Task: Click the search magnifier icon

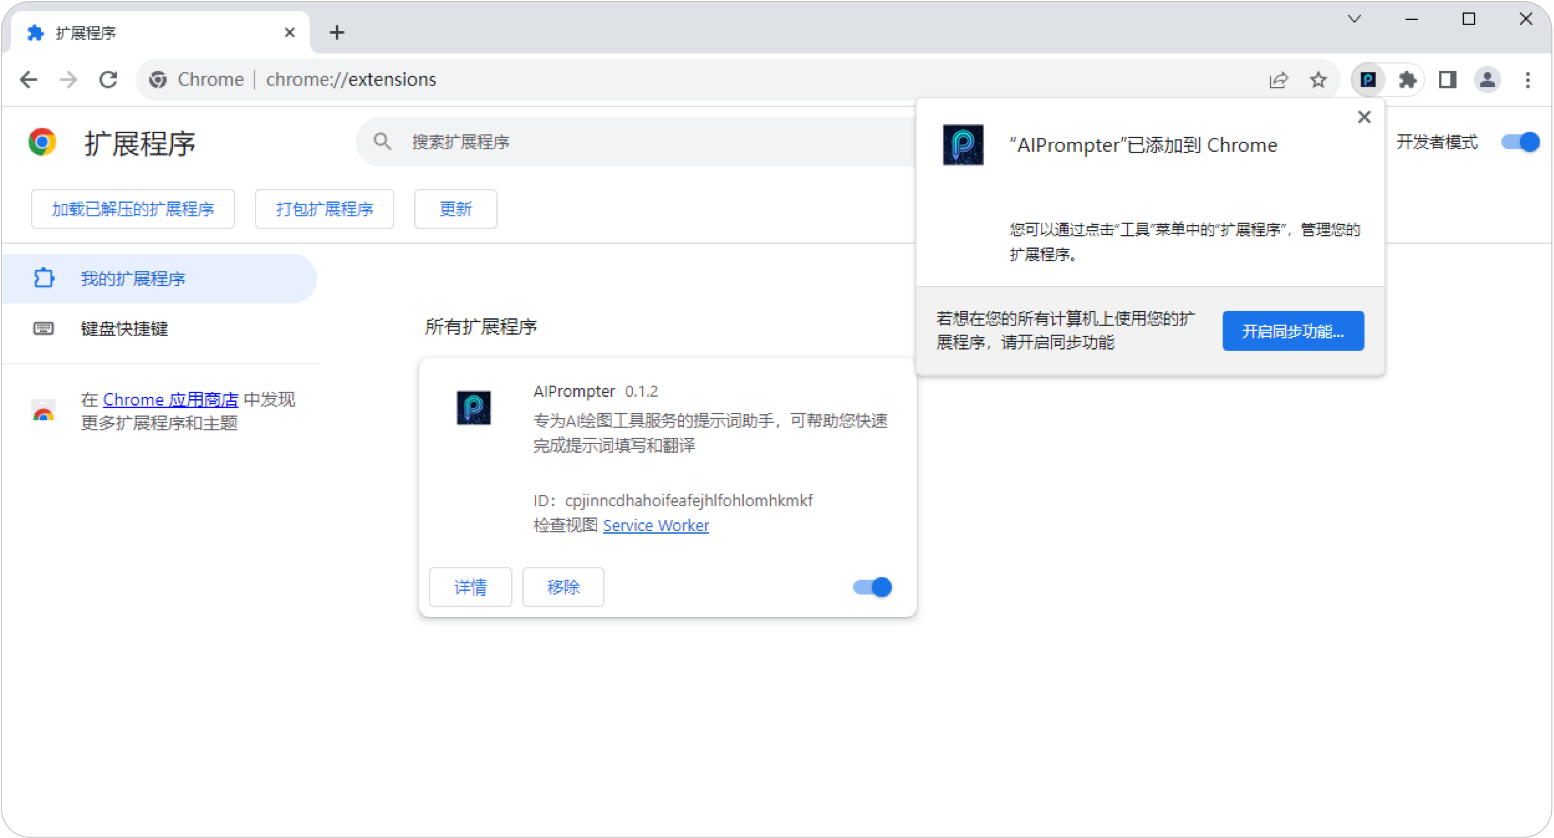Action: click(382, 142)
